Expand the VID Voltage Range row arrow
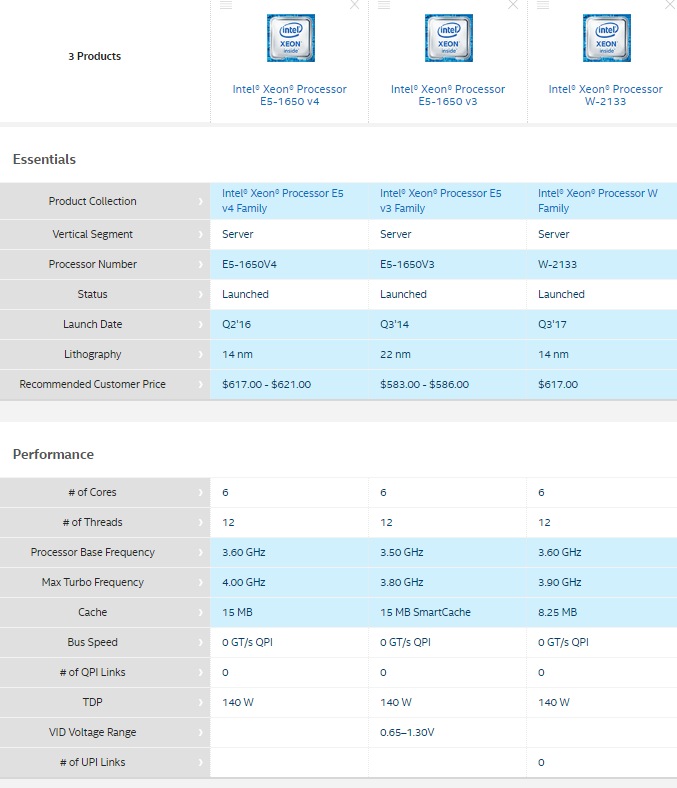The image size is (677, 788). point(201,732)
